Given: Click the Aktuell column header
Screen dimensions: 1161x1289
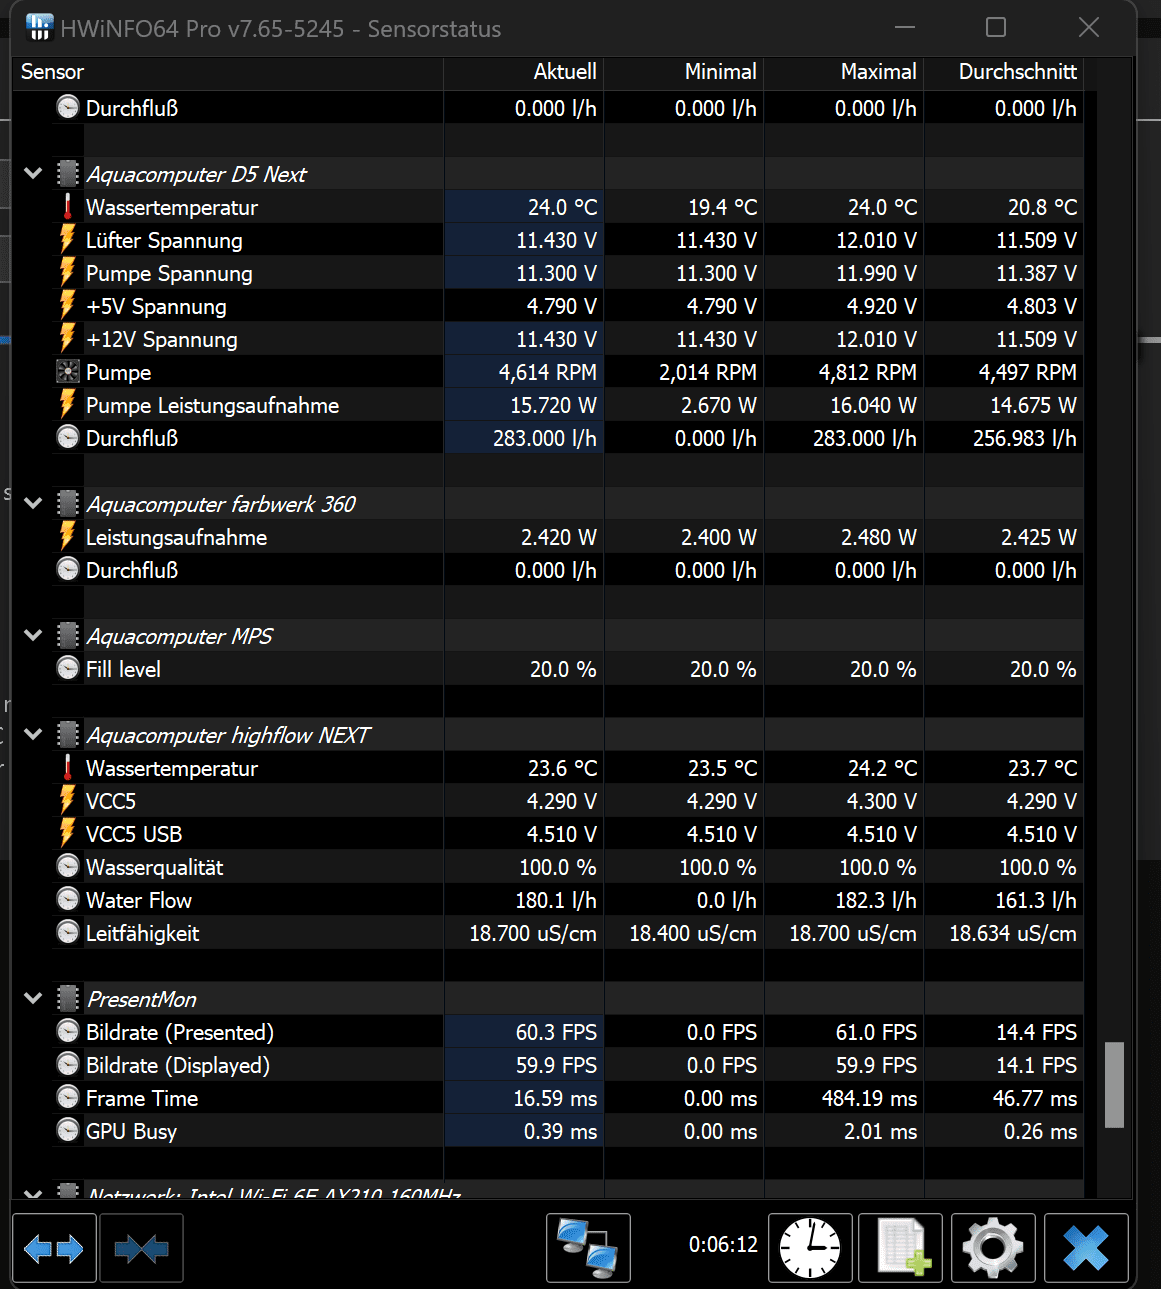Looking at the screenshot, I should 524,72.
